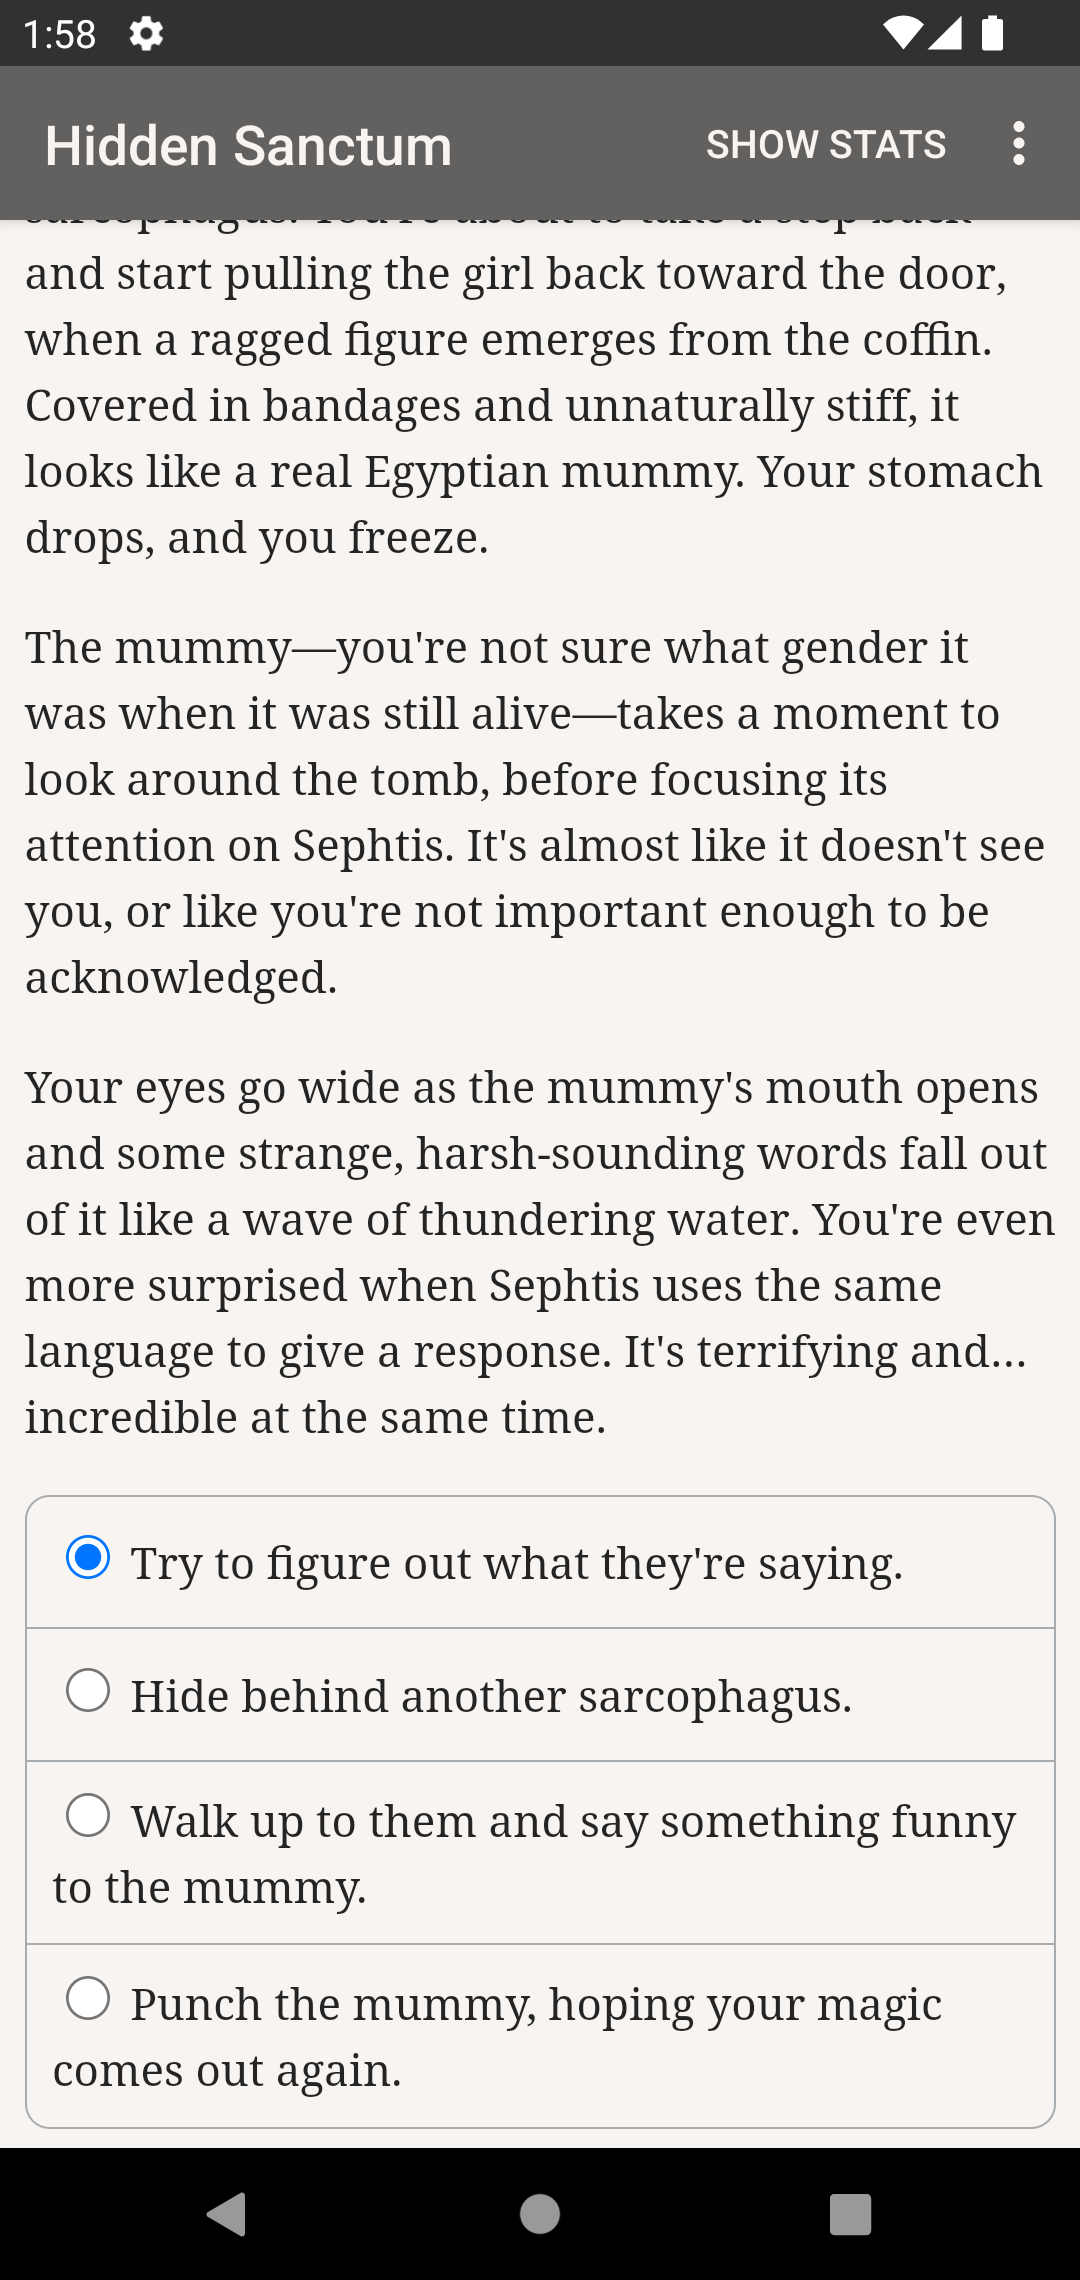Tap the 'Punch the mummy' option text
The height and width of the screenshot is (2280, 1080).
536,2005
